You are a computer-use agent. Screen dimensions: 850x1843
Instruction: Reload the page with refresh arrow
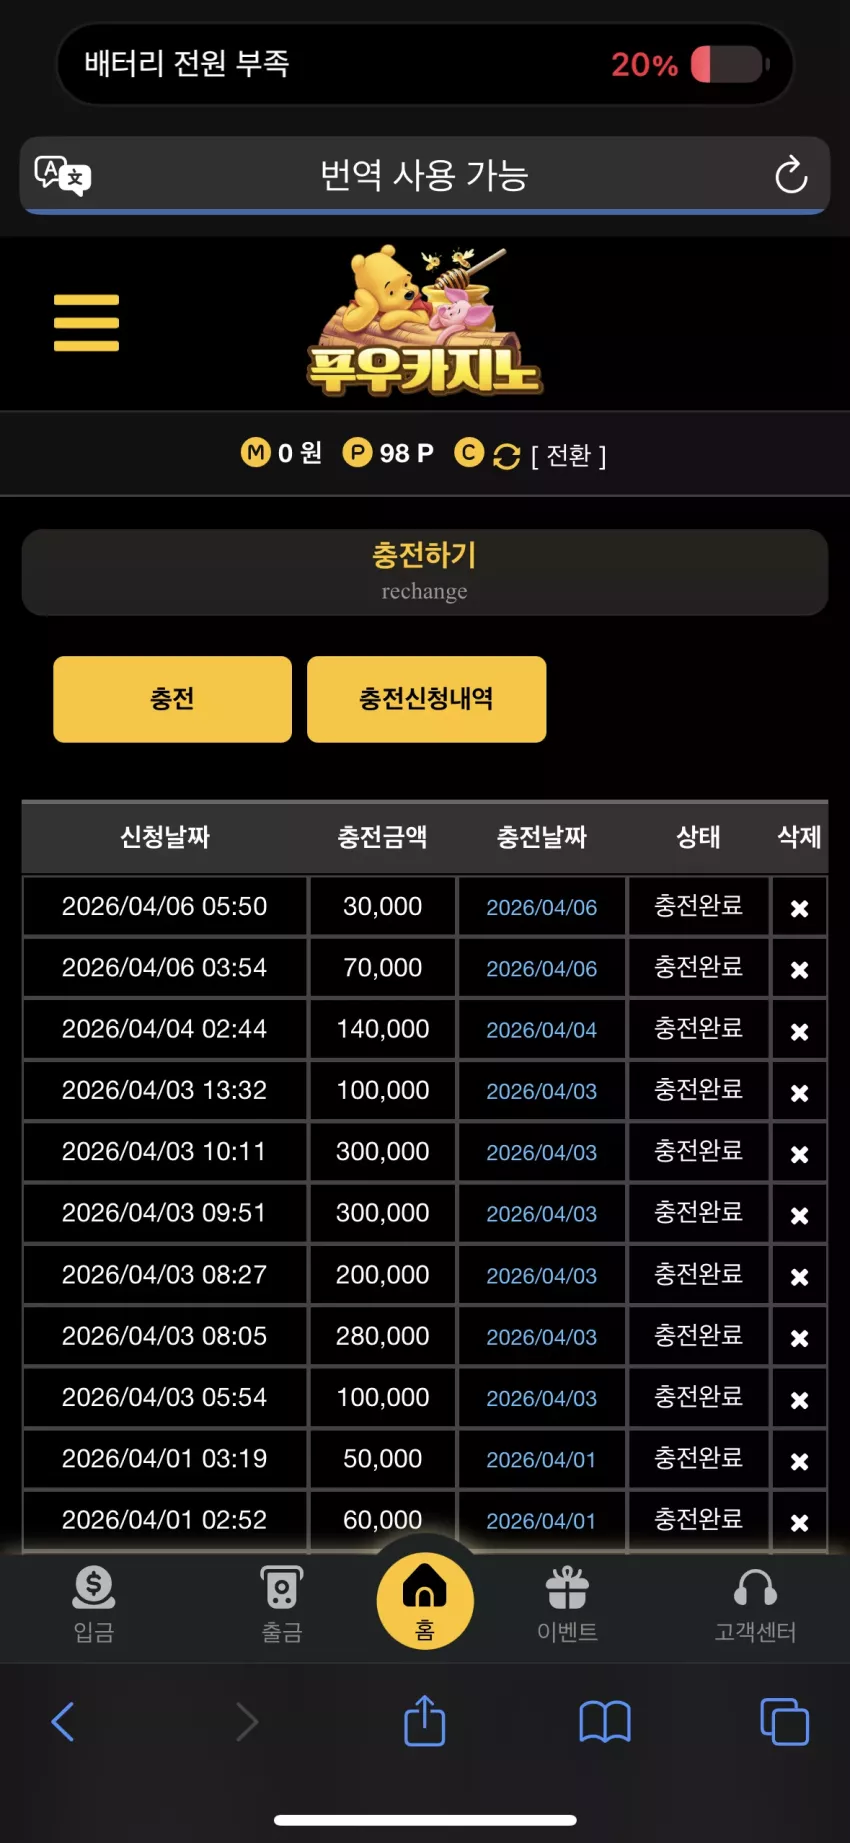791,175
